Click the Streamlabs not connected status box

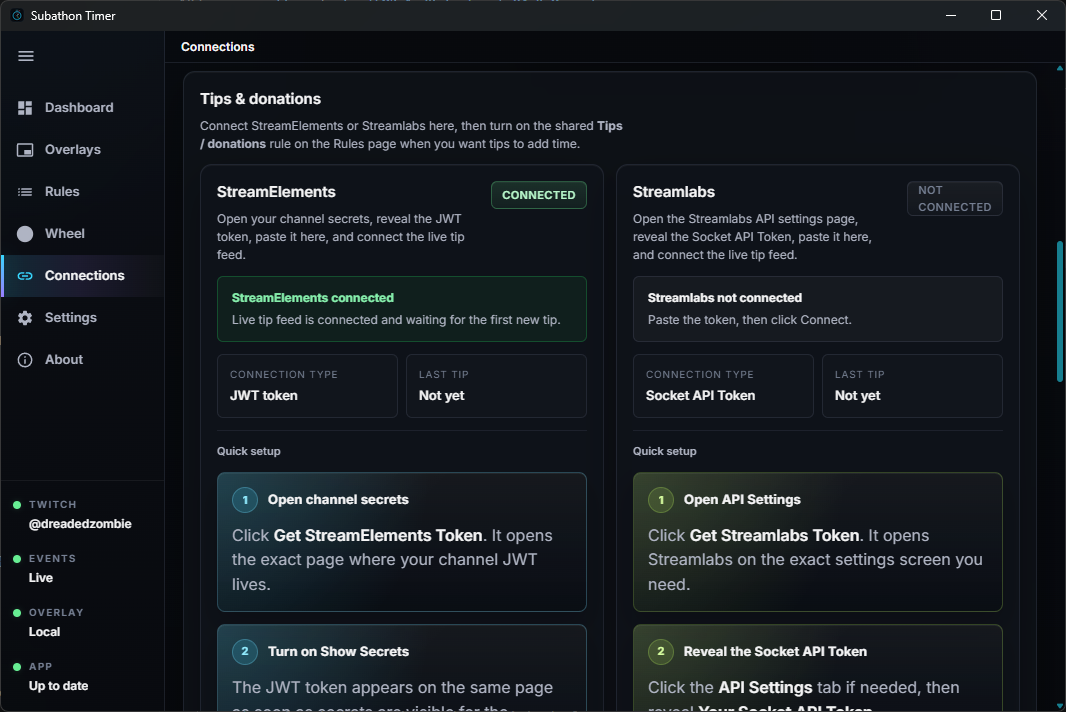[x=818, y=309]
